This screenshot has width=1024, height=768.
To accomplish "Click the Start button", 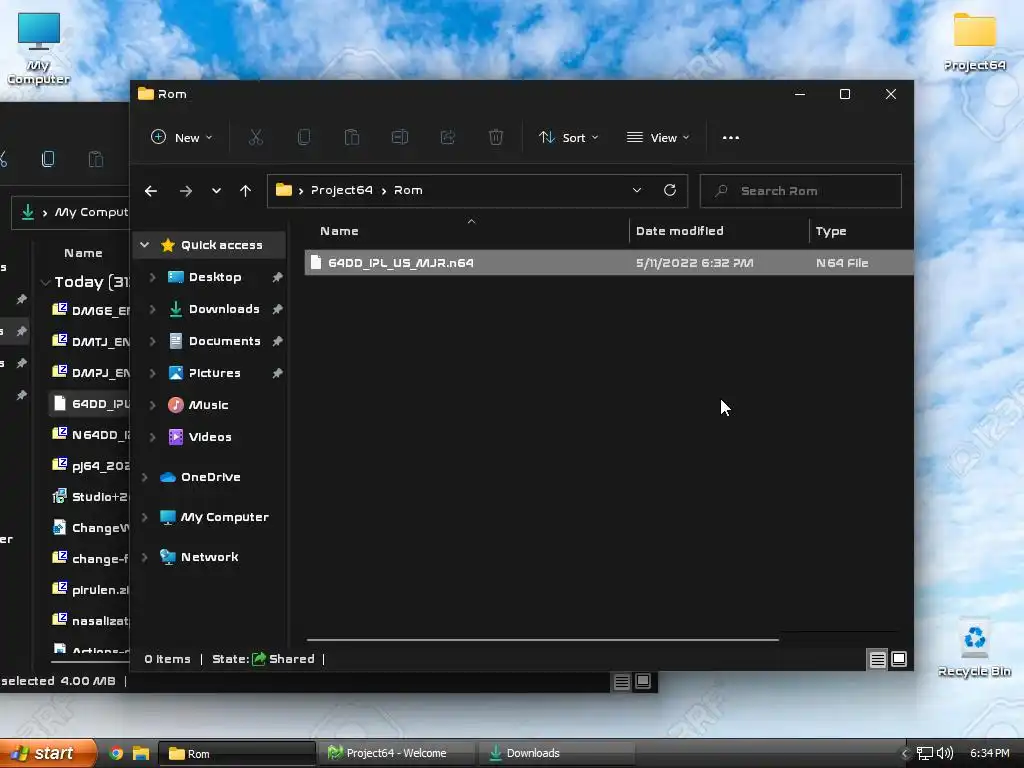I will click(x=48, y=753).
